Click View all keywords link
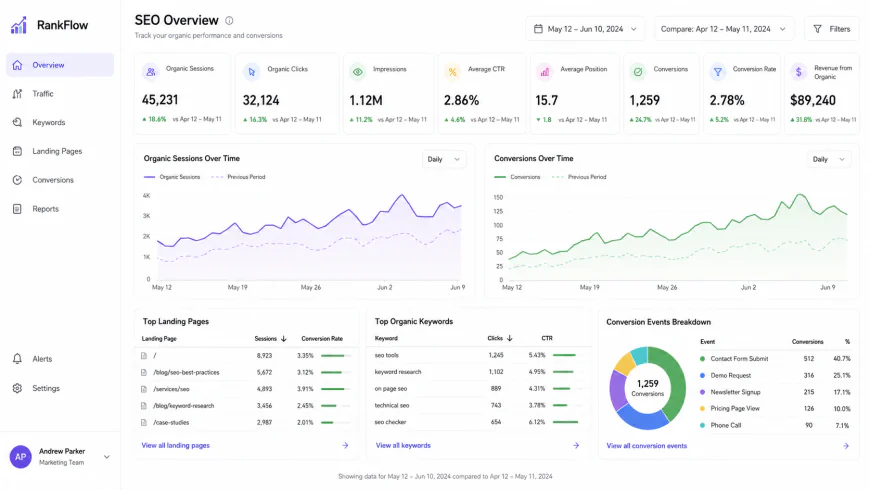The image size is (870, 490). coord(403,446)
